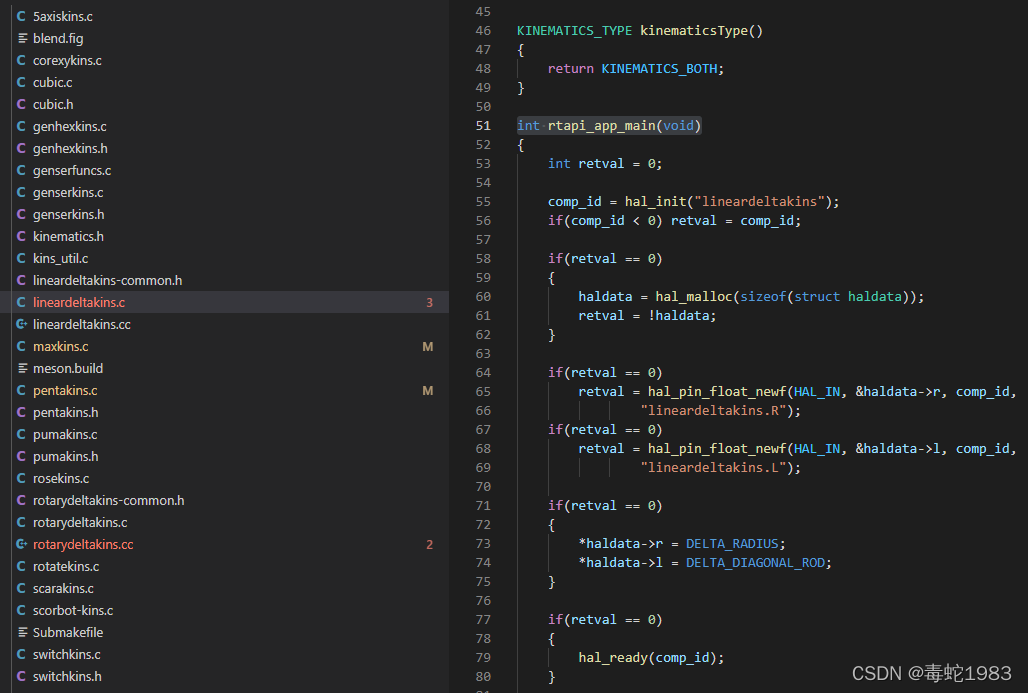Click the text file icon beside blend.fig
Image resolution: width=1028 pixels, height=693 pixels.
click(22, 38)
